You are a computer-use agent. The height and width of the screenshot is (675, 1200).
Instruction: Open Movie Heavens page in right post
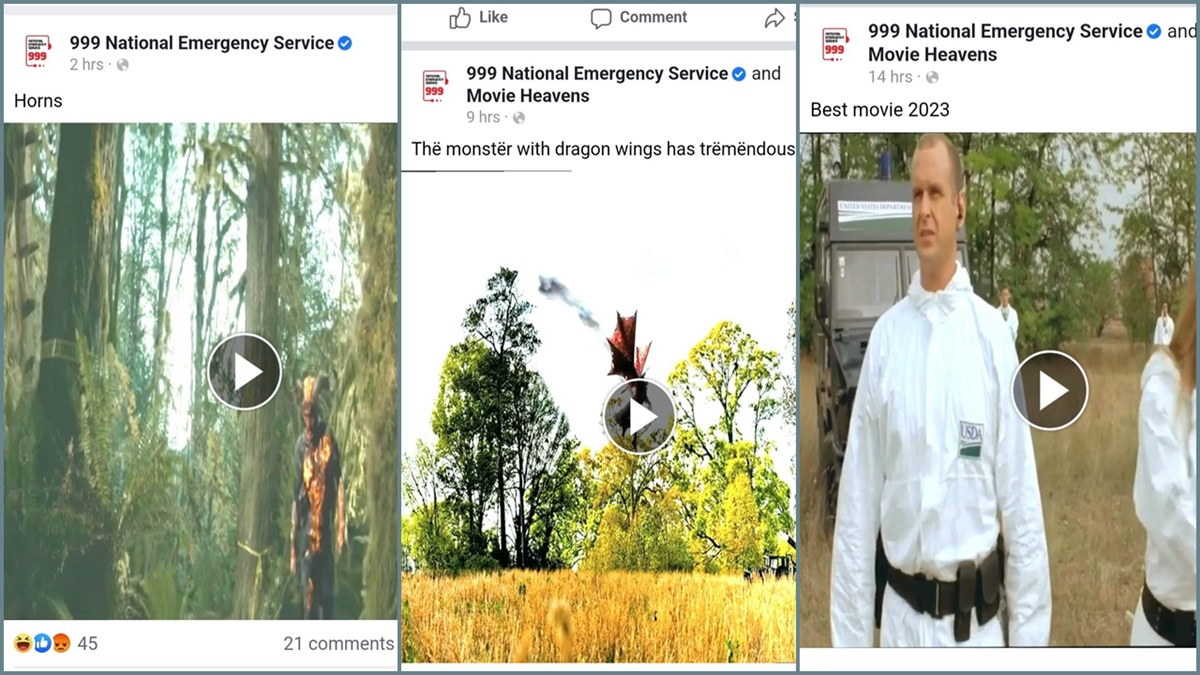coord(932,54)
